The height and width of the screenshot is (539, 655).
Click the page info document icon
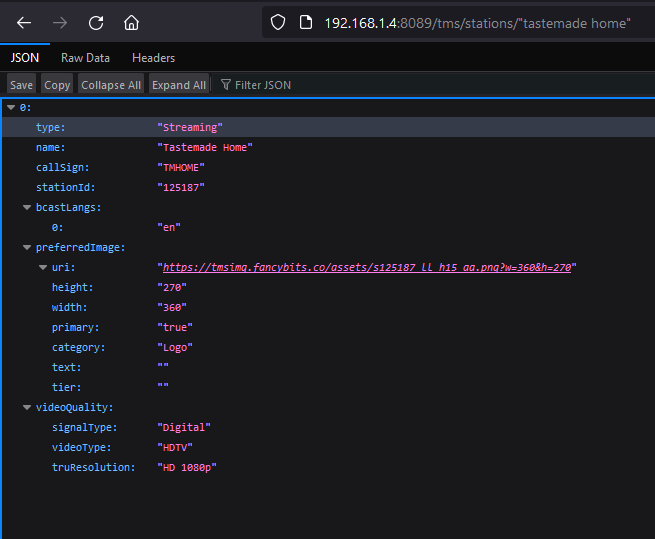306,22
